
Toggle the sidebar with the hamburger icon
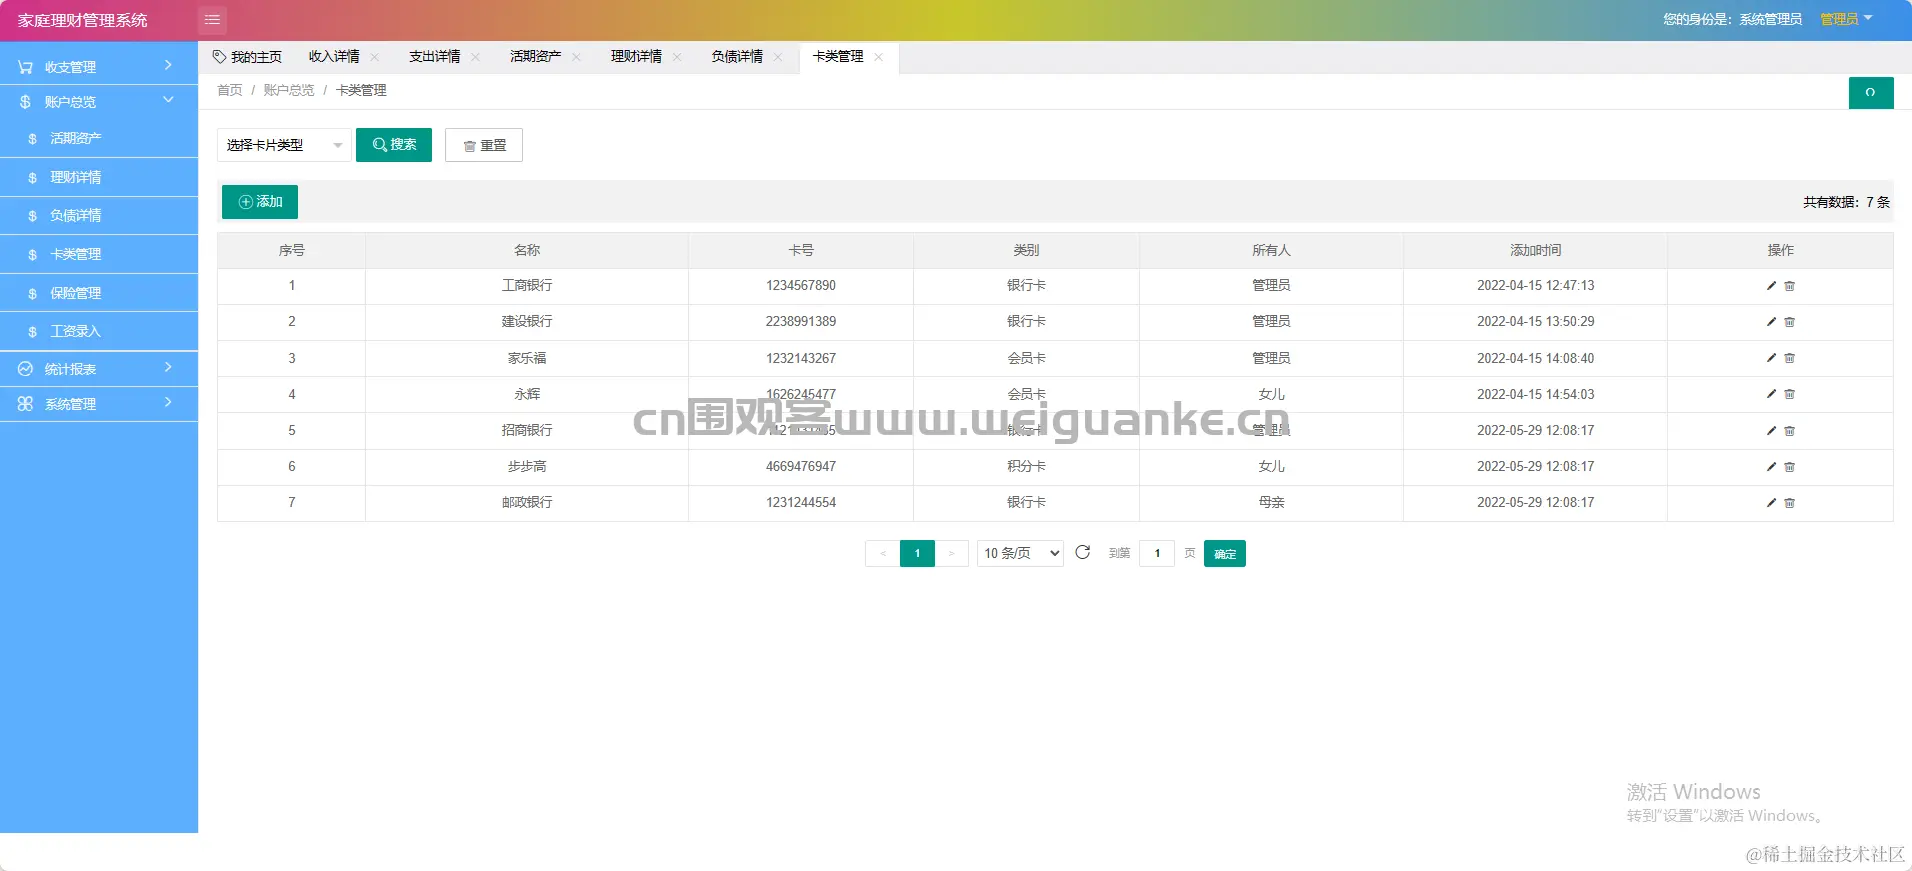coord(212,20)
